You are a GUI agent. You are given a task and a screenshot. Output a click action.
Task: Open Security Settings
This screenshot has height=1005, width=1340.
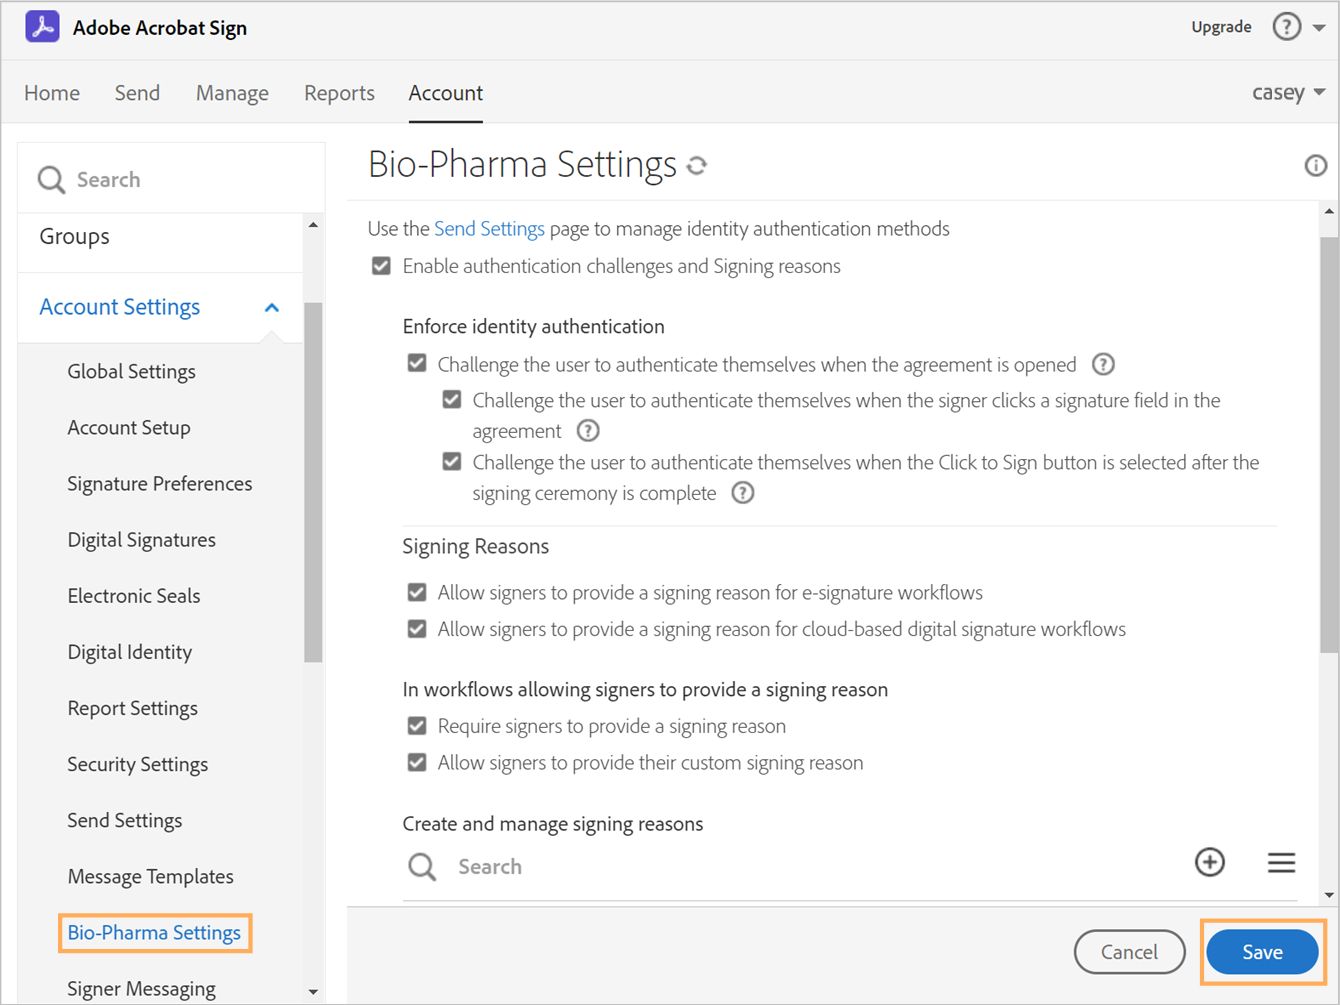[x=138, y=764]
